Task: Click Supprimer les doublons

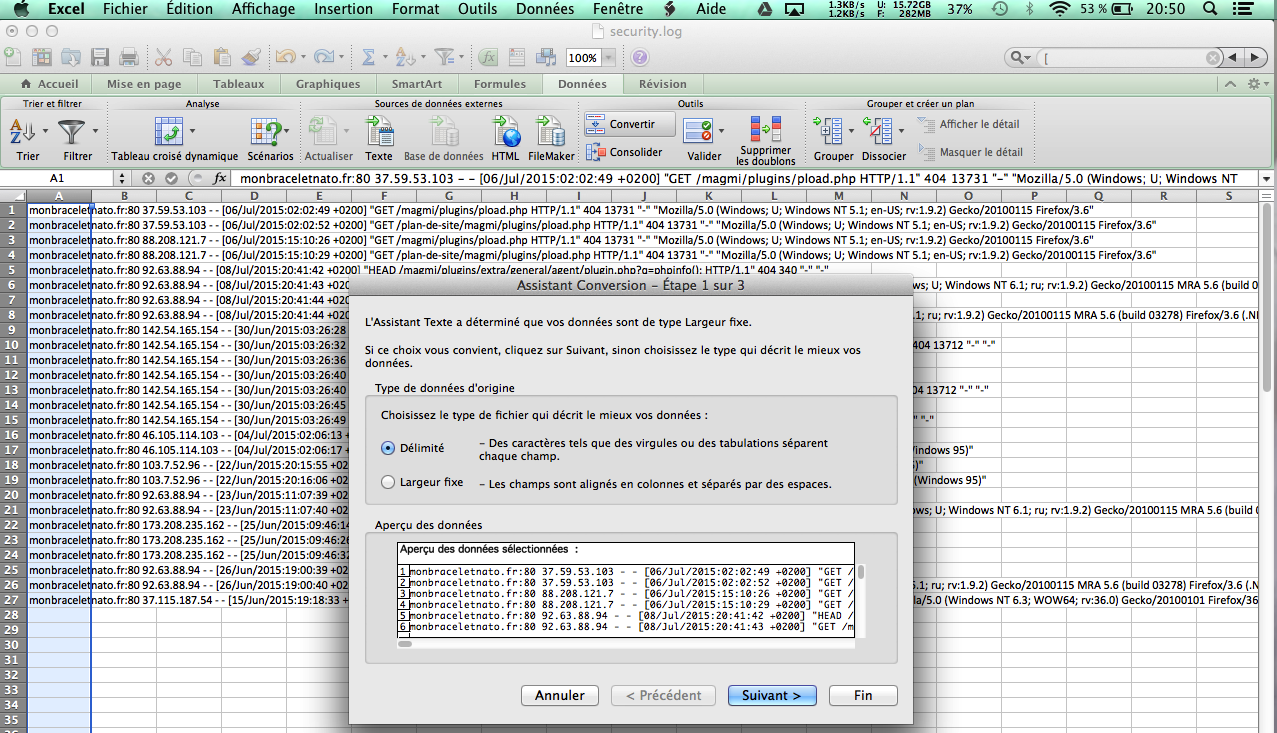Action: [766, 129]
